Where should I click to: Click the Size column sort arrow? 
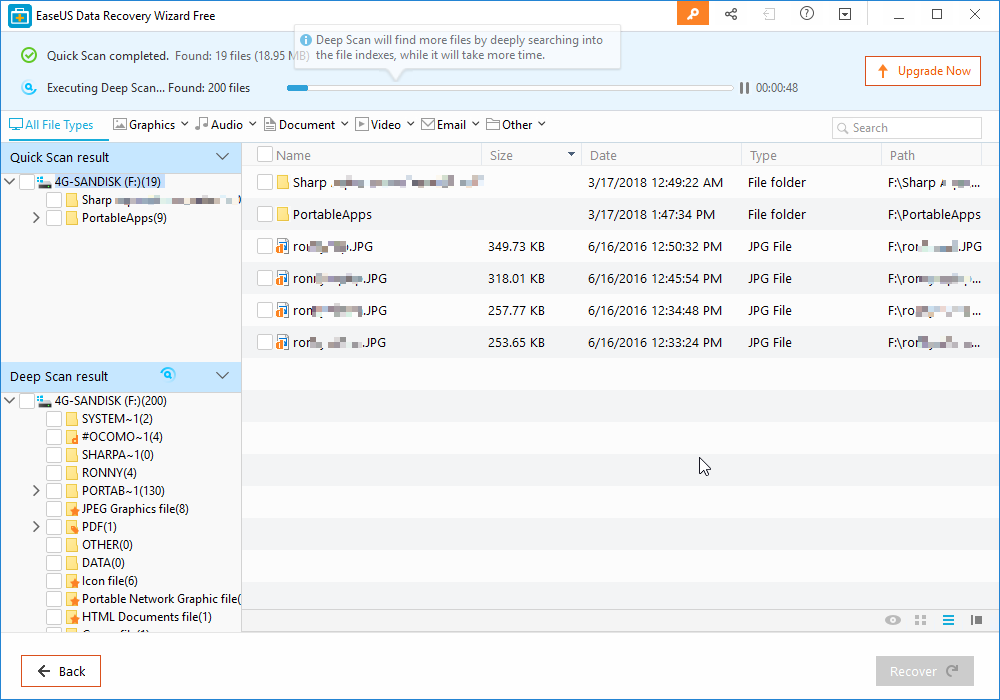click(x=571, y=155)
